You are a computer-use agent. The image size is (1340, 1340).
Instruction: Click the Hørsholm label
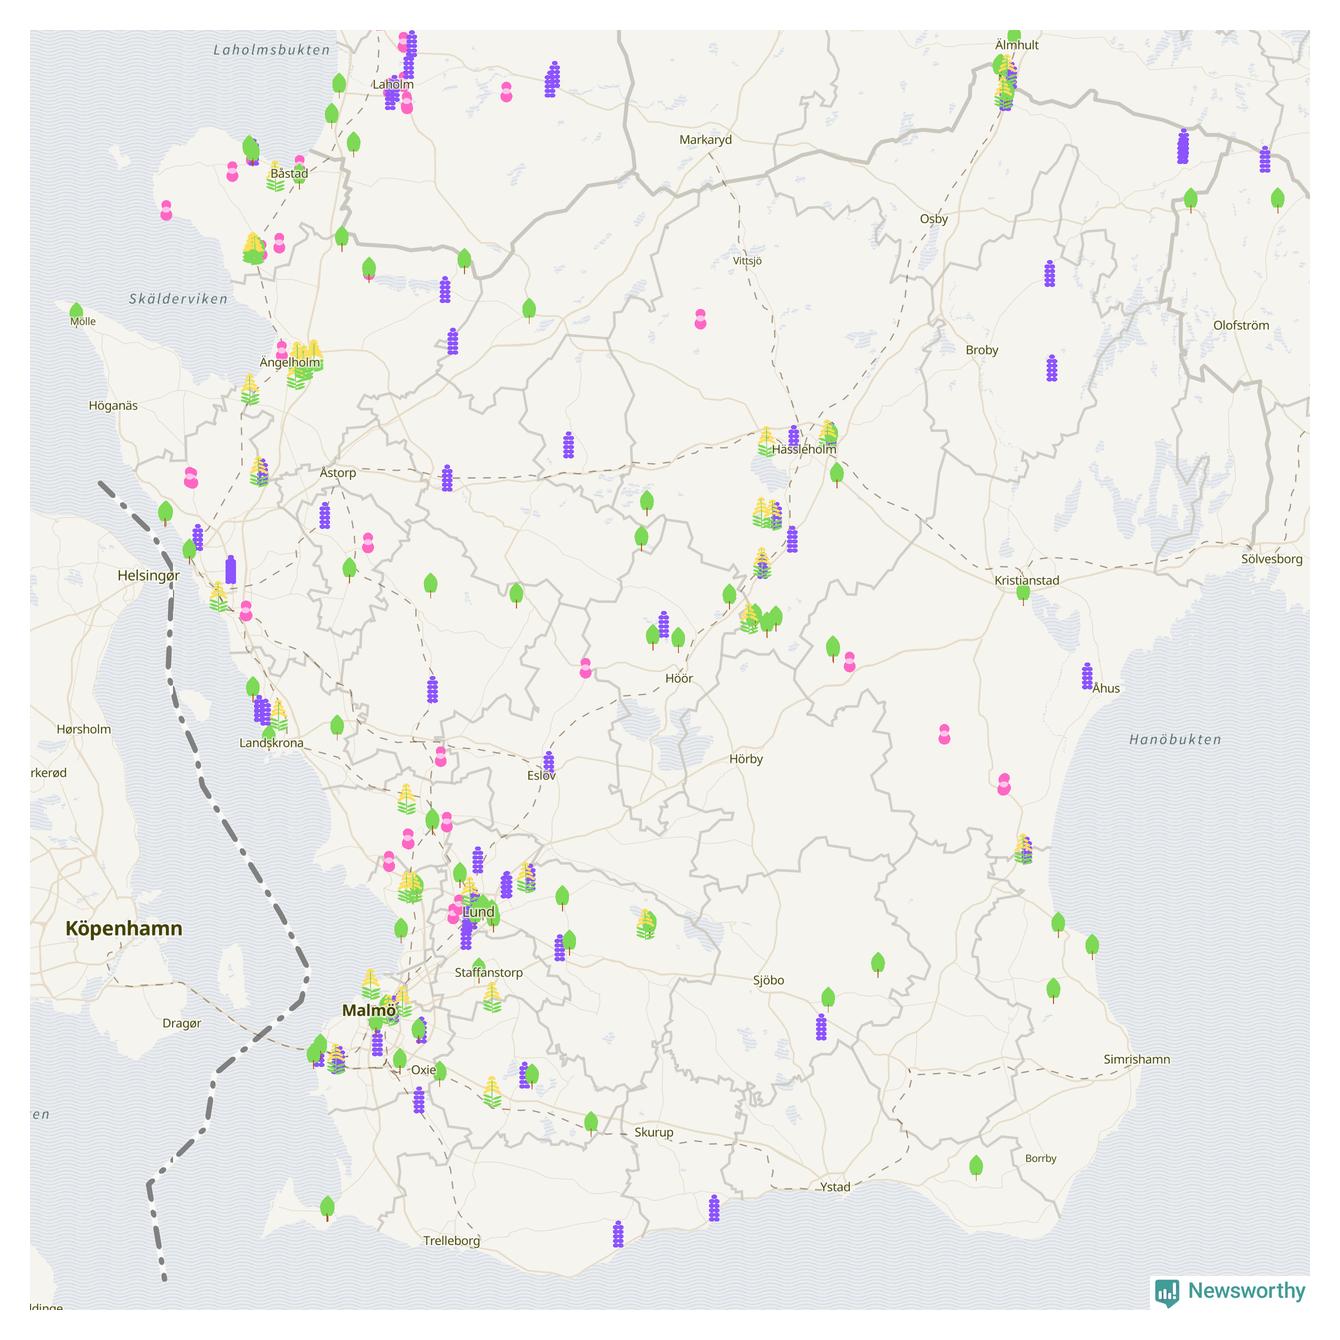(x=84, y=729)
